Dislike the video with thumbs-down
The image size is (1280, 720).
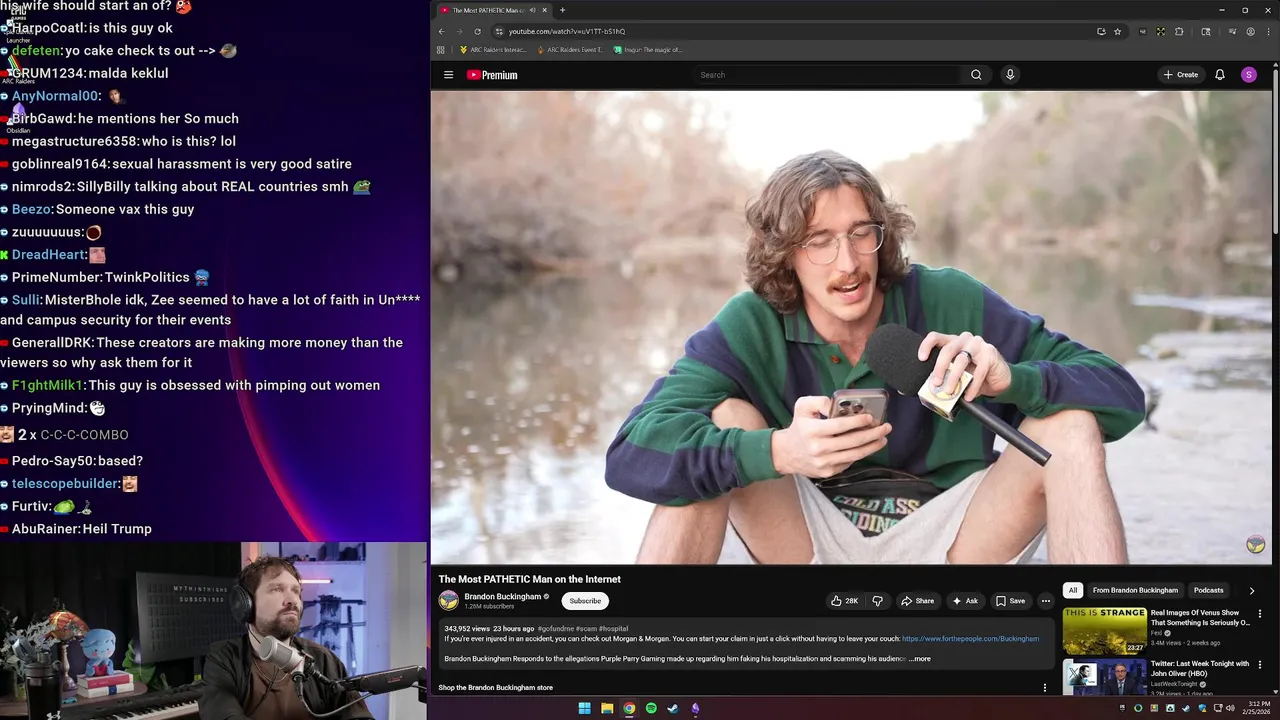877,601
